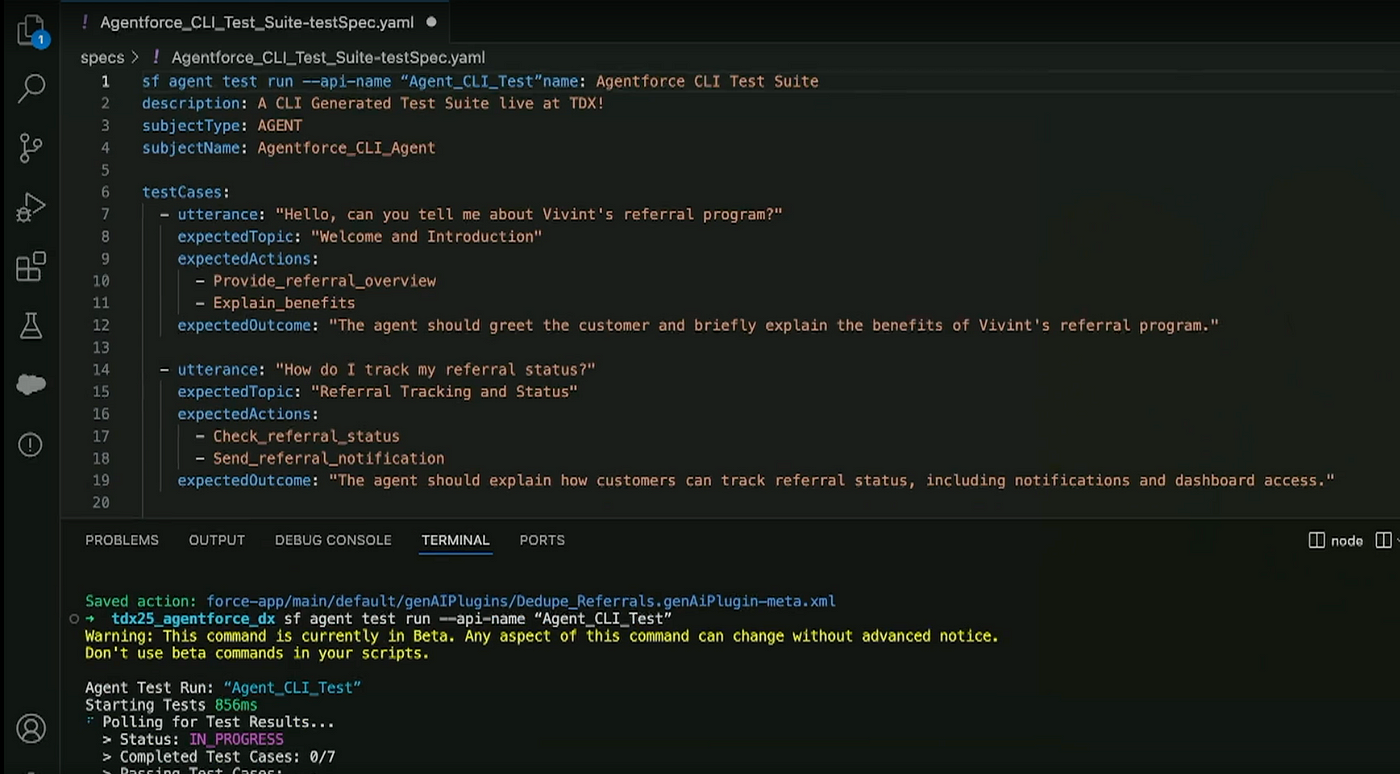Click the expectedOutcome key on line 12
This screenshot has height=774, width=1400.
point(244,325)
